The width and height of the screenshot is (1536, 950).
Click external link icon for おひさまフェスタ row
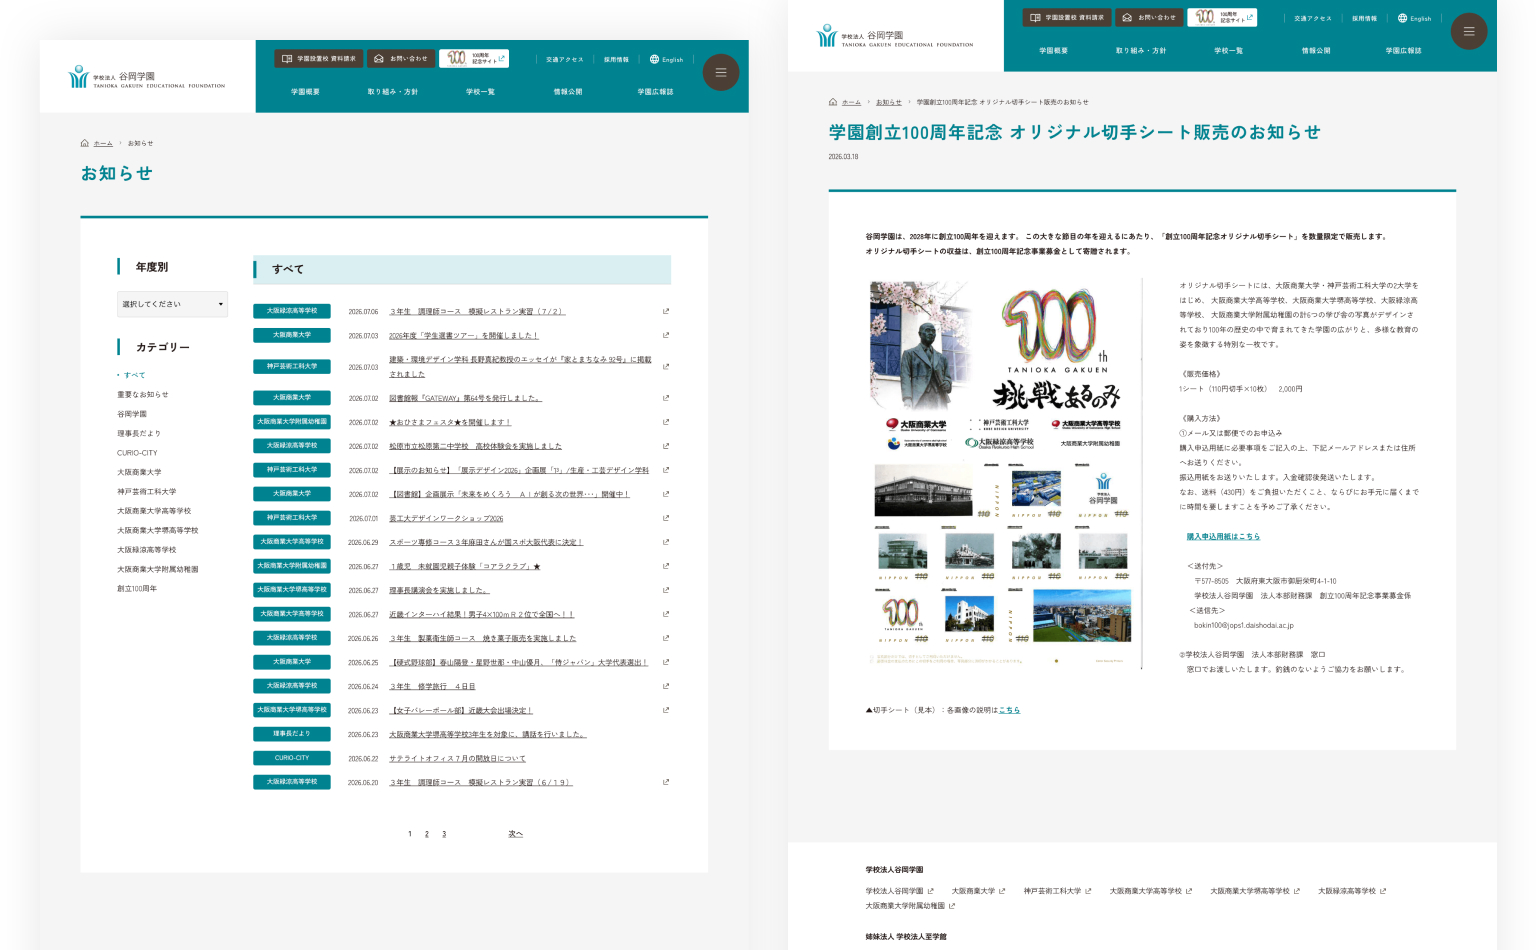click(x=666, y=422)
